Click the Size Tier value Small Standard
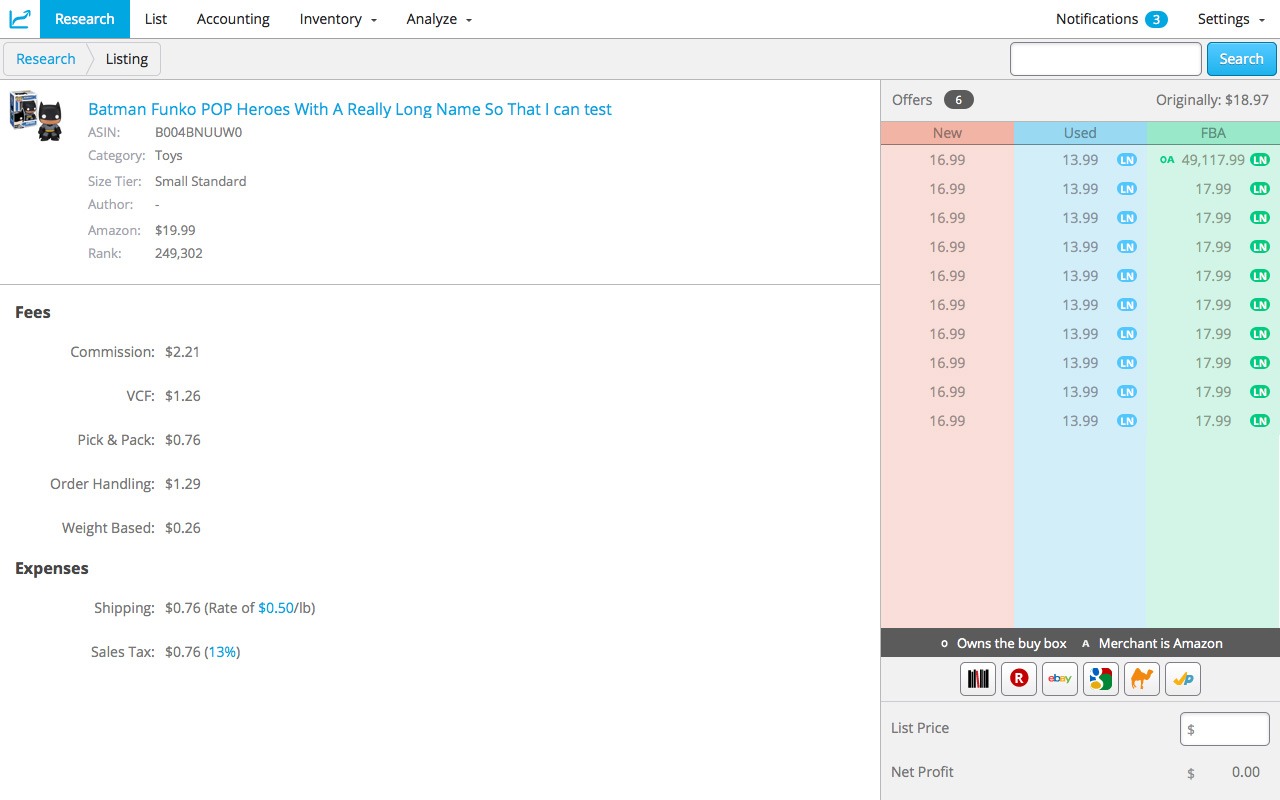The height and width of the screenshot is (800, 1280). pyautogui.click(x=200, y=181)
